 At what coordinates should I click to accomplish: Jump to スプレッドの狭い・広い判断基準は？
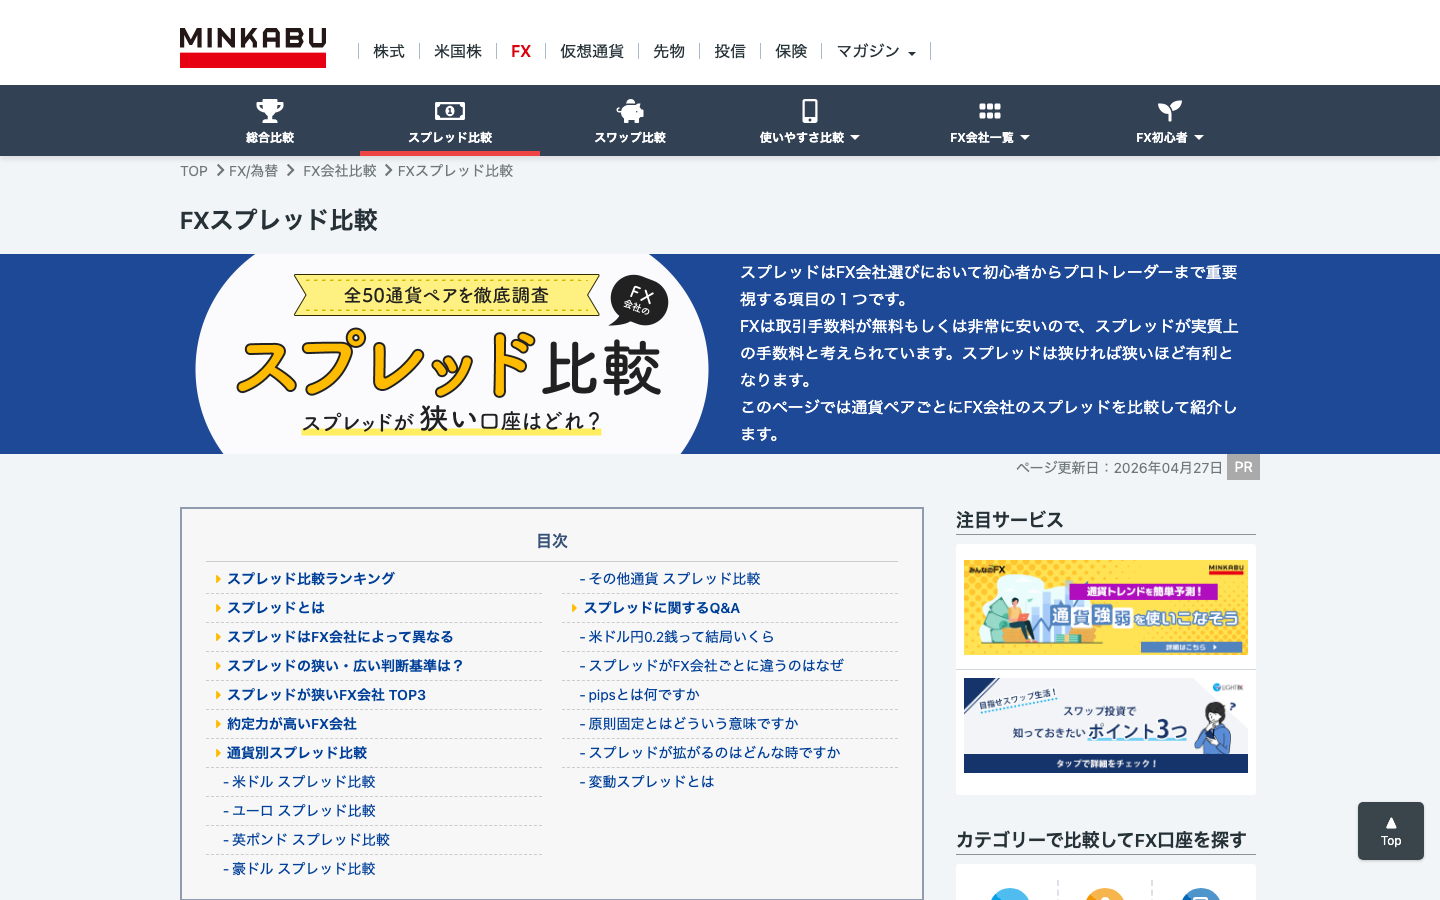coord(345,666)
